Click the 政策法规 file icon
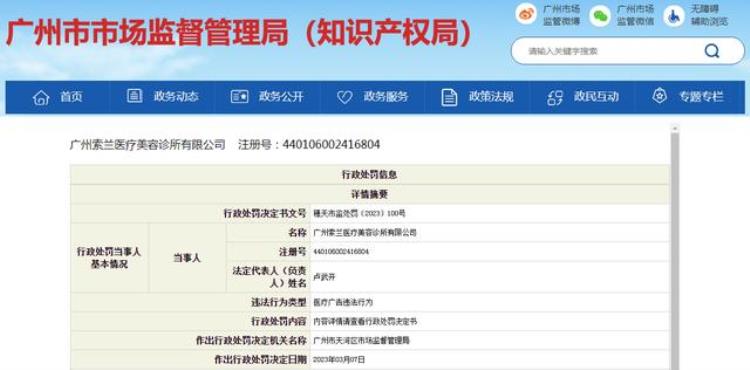Screen dimensions: 750x370 [x=449, y=97]
